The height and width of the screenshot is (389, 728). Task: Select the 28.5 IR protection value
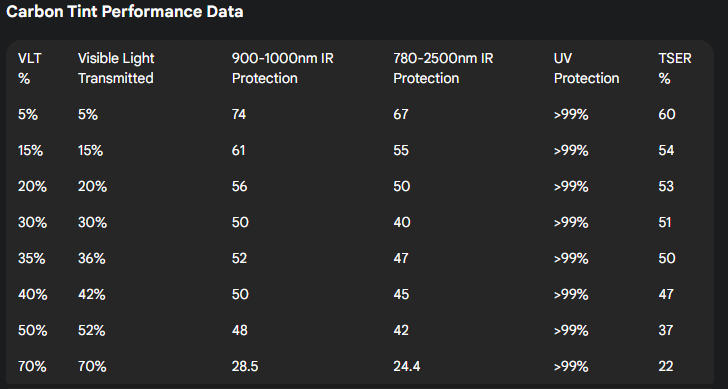(245, 366)
